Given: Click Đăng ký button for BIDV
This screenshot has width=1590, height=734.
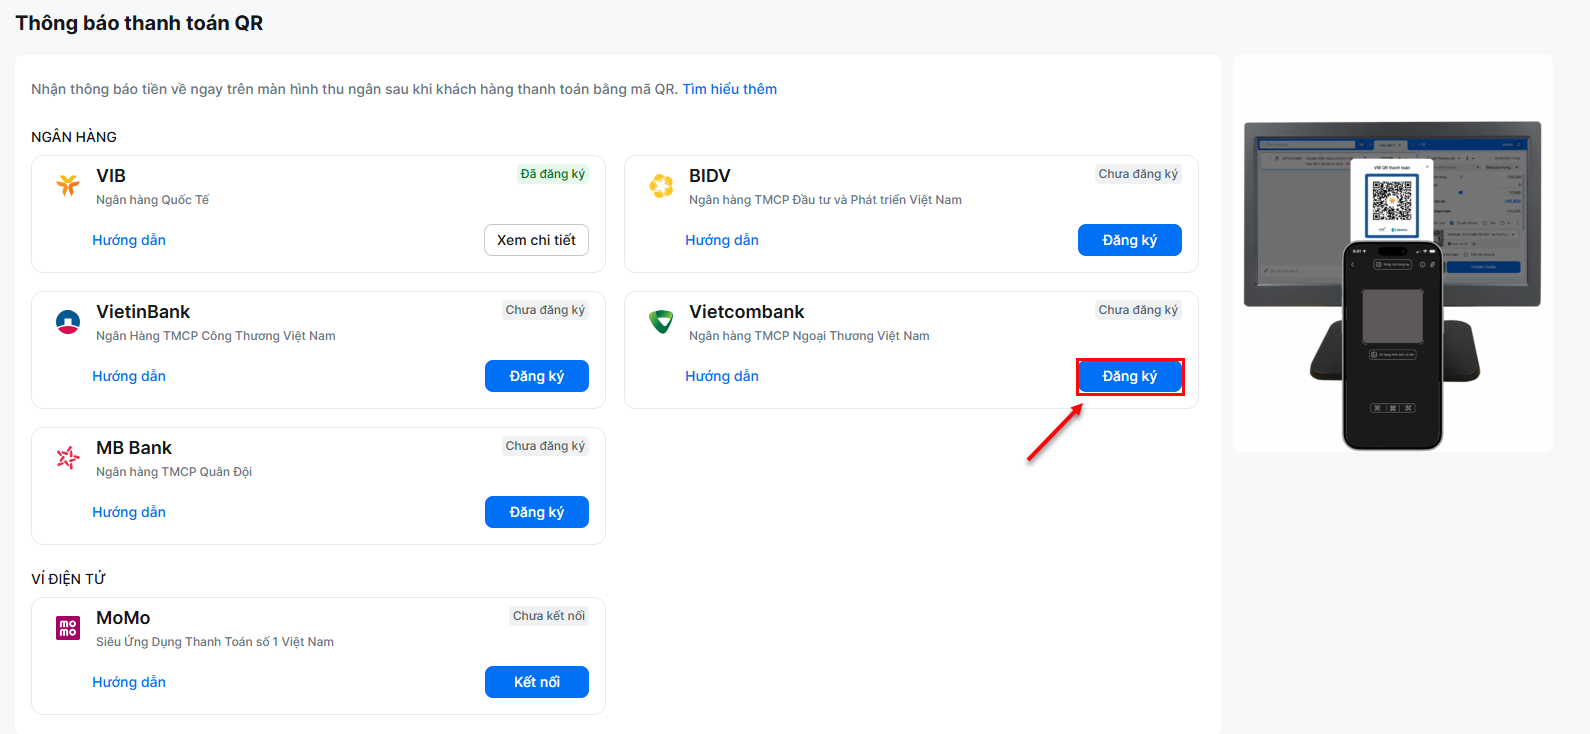Looking at the screenshot, I should pos(1130,240).
